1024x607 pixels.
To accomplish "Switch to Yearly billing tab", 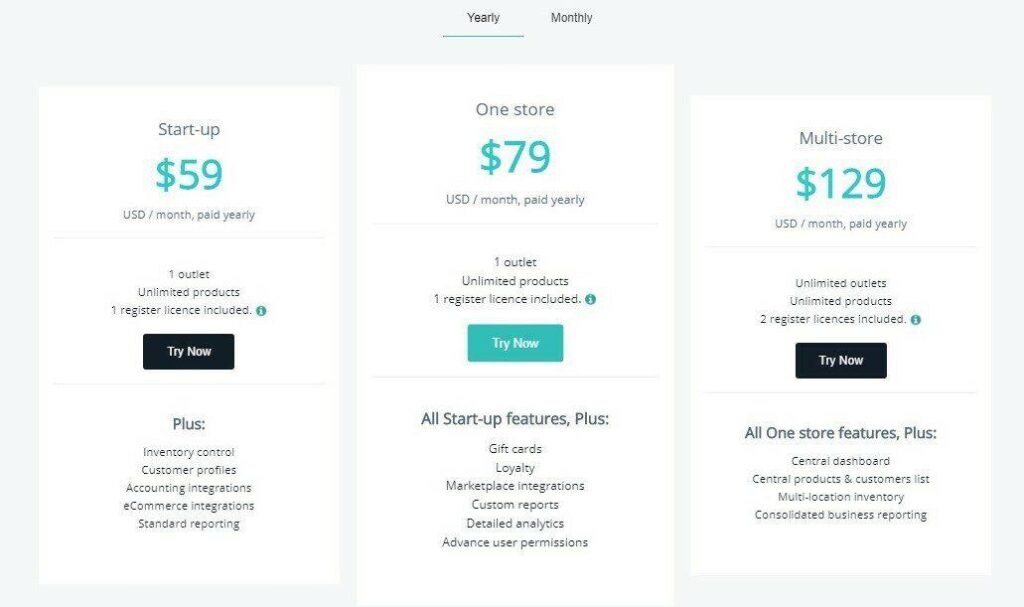I will point(483,18).
